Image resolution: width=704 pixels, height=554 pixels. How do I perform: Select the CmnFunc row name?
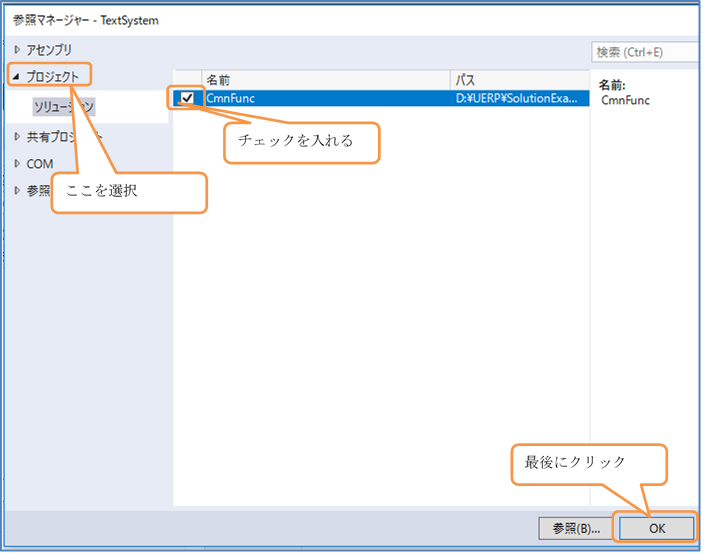click(230, 98)
